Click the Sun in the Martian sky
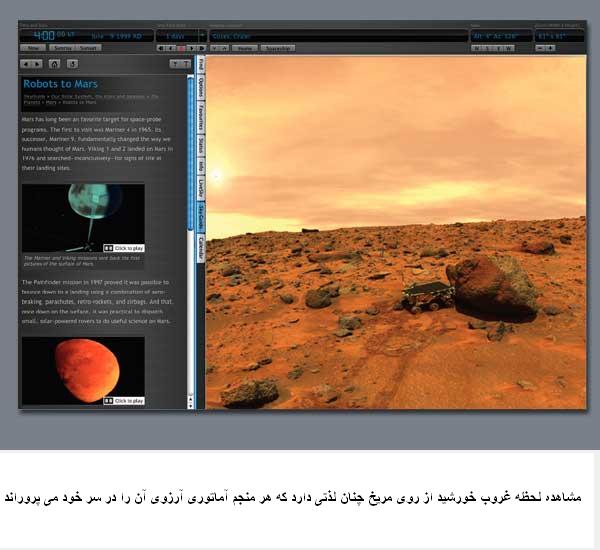 pos(217,176)
